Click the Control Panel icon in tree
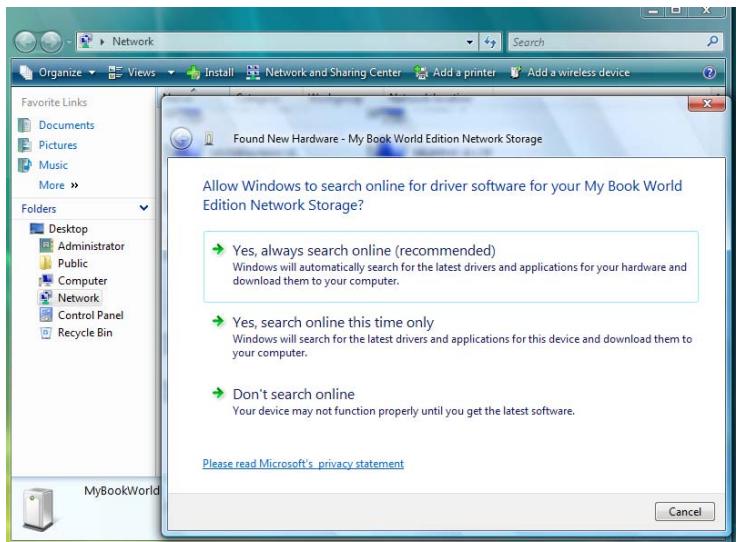737x542 pixels. click(46, 315)
